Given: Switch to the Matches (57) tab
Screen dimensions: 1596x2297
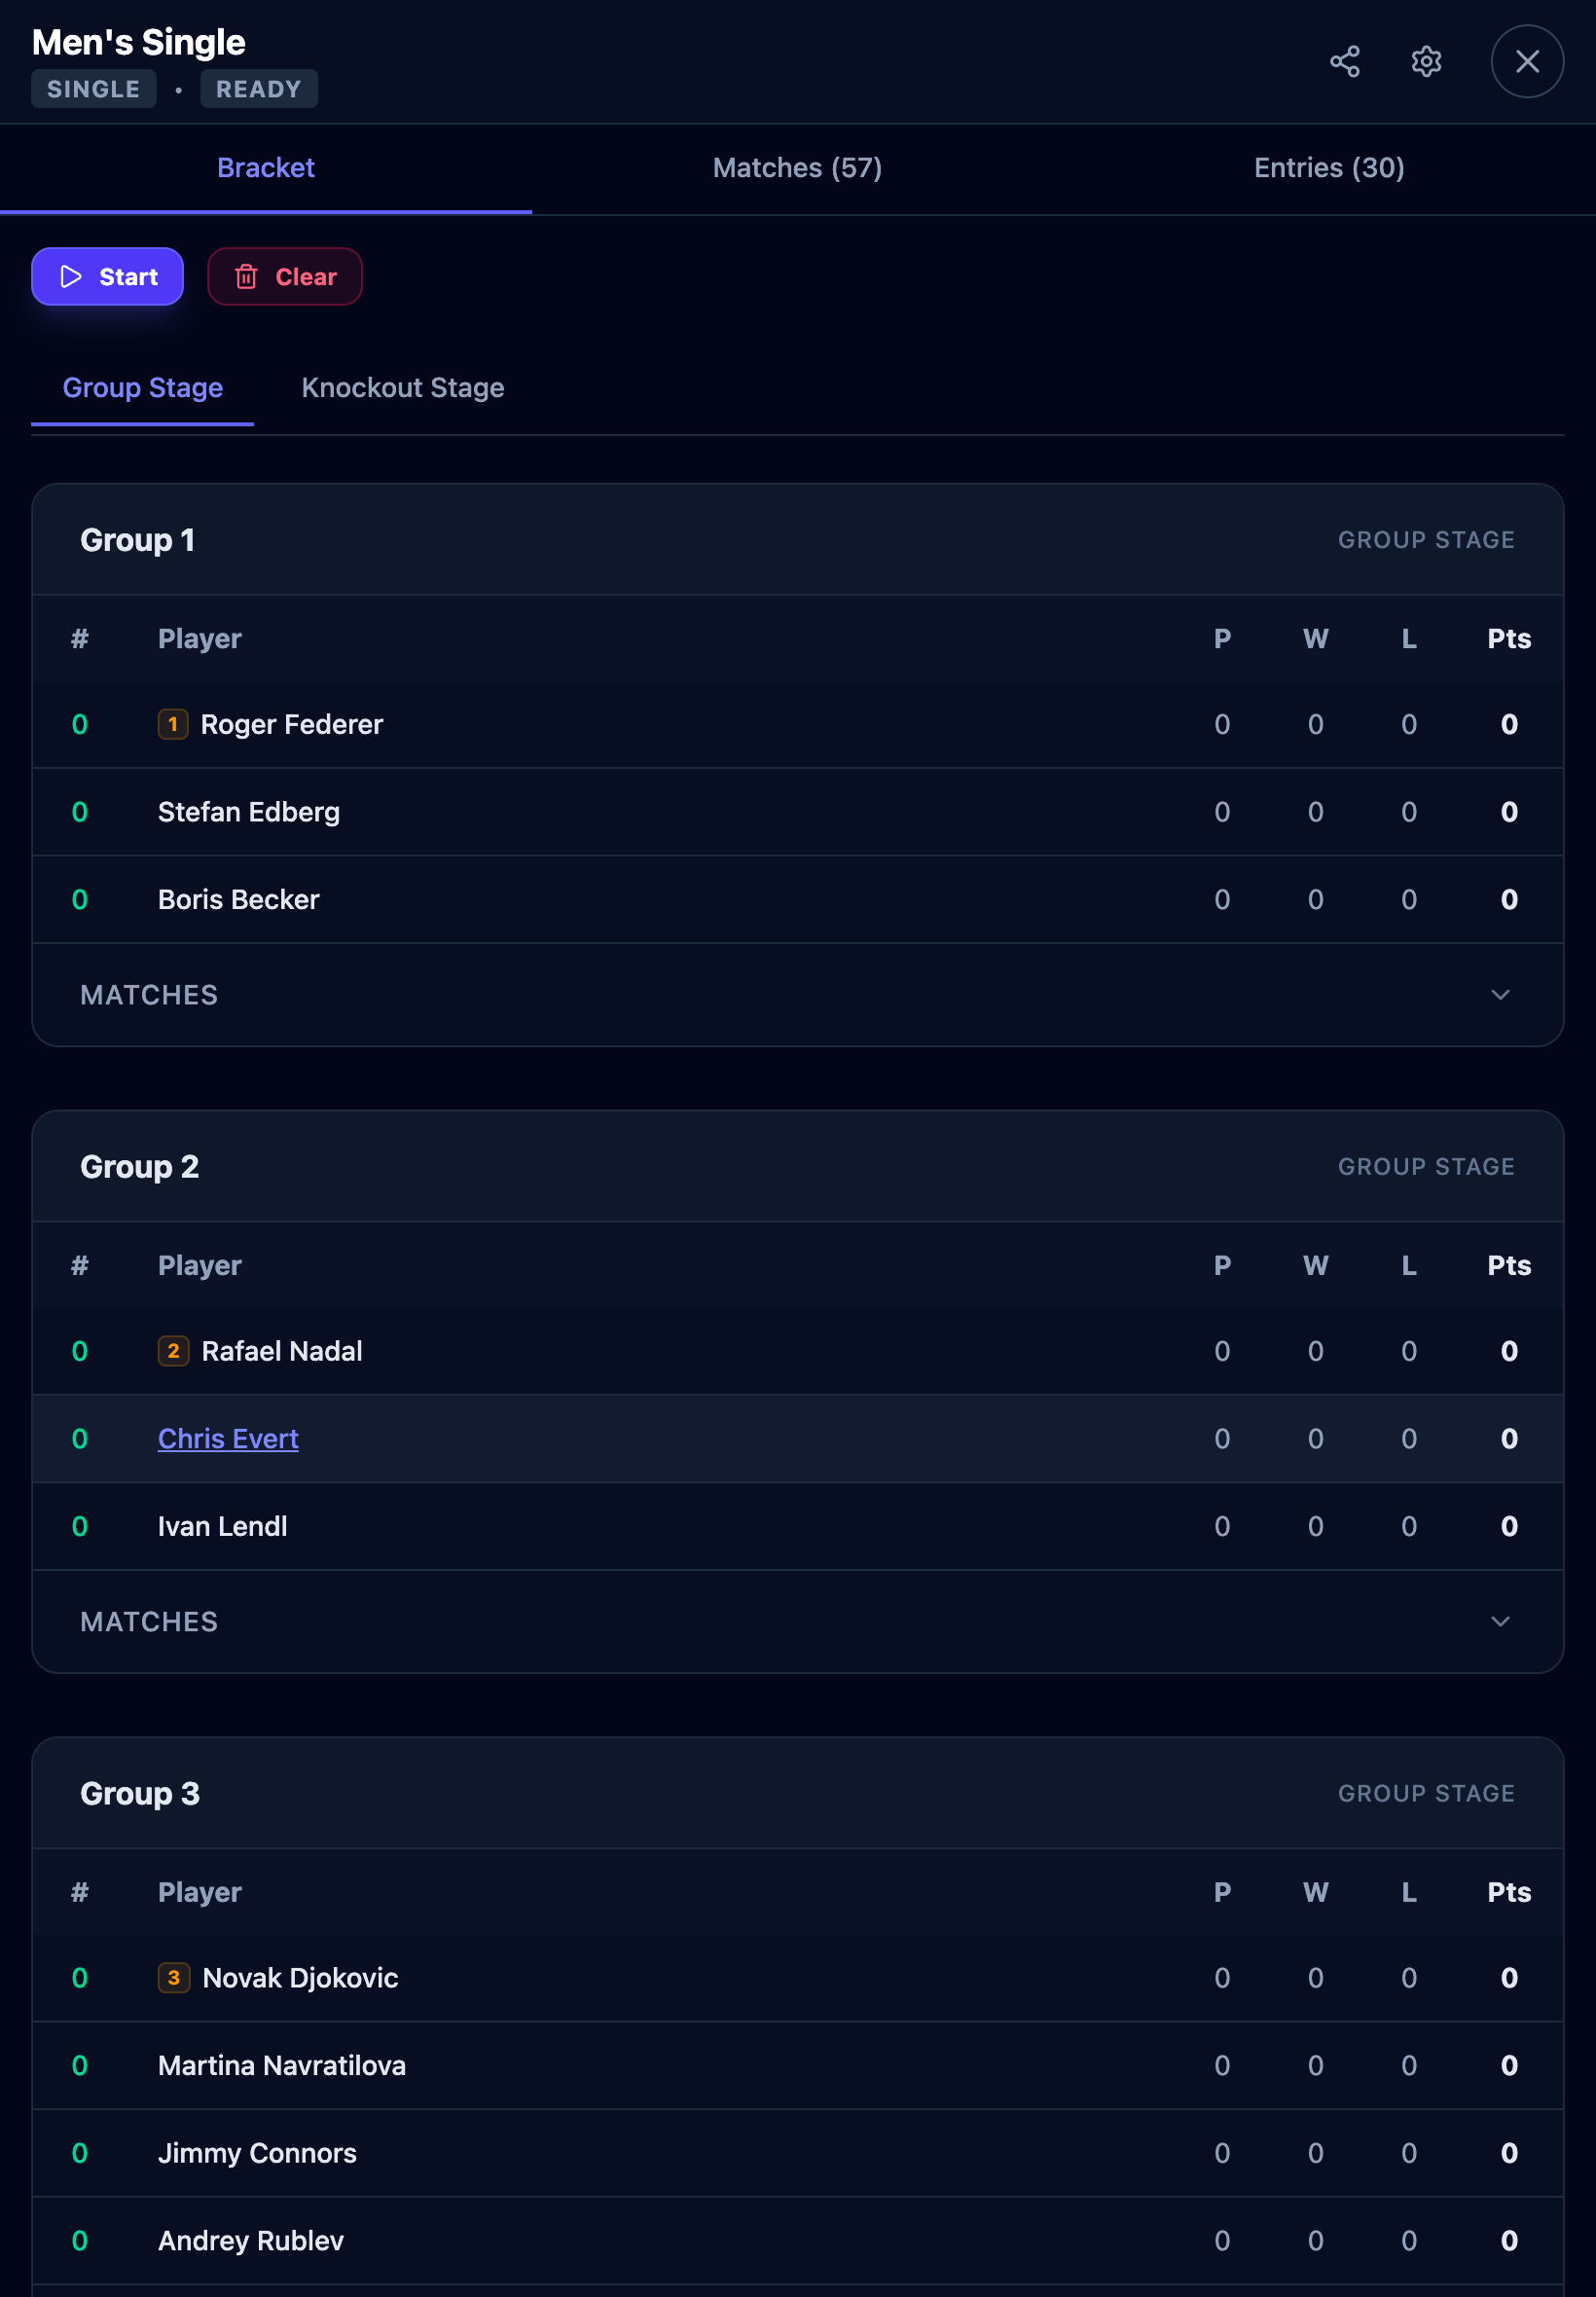Looking at the screenshot, I should coord(797,167).
